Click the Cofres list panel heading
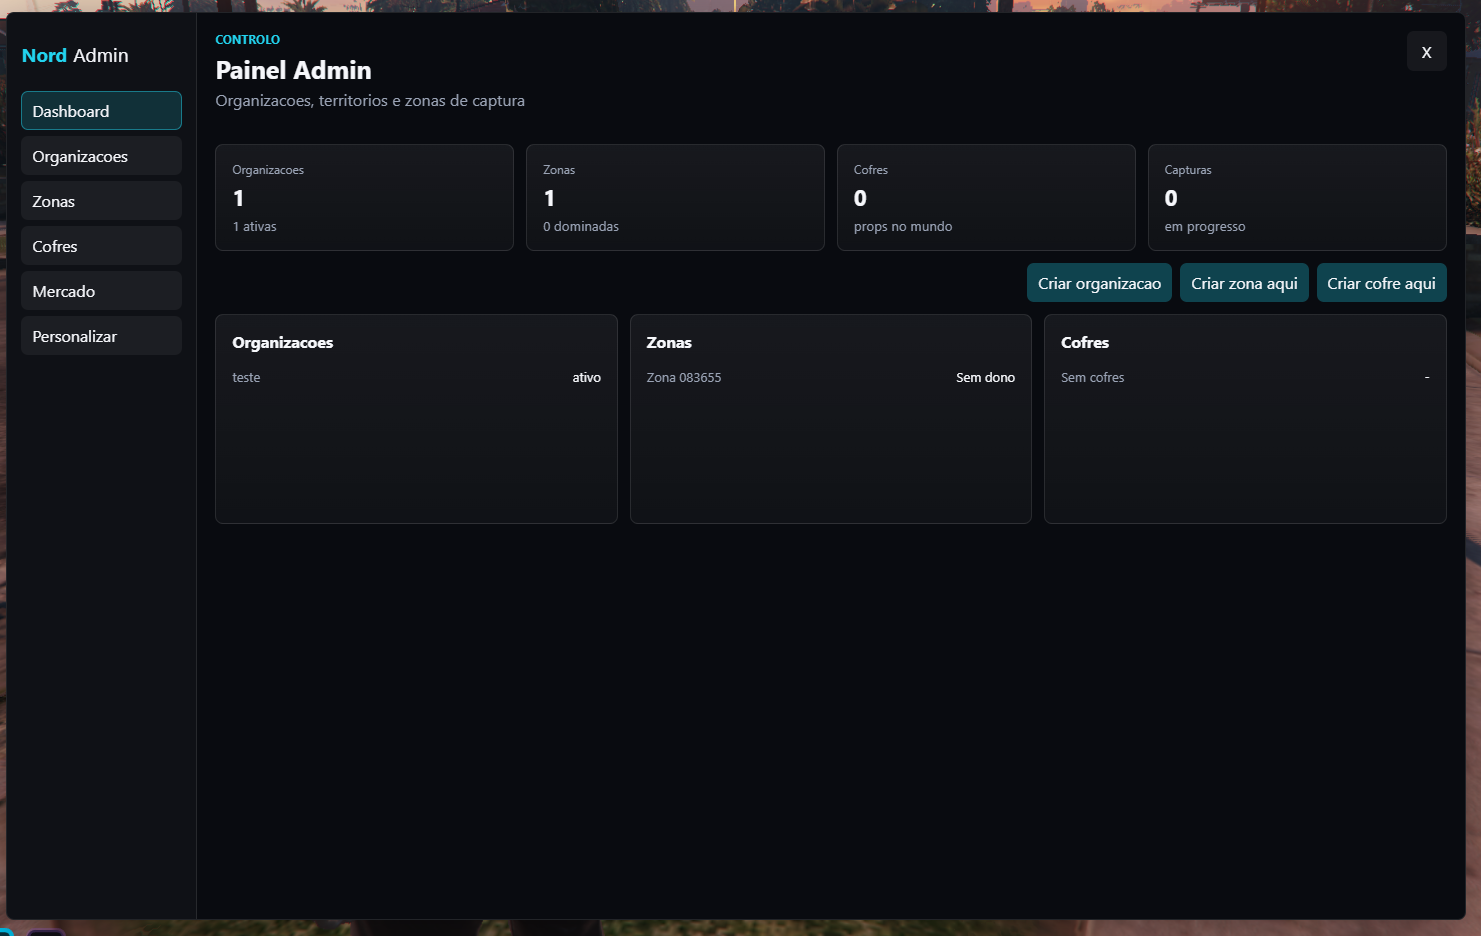 pos(1085,342)
